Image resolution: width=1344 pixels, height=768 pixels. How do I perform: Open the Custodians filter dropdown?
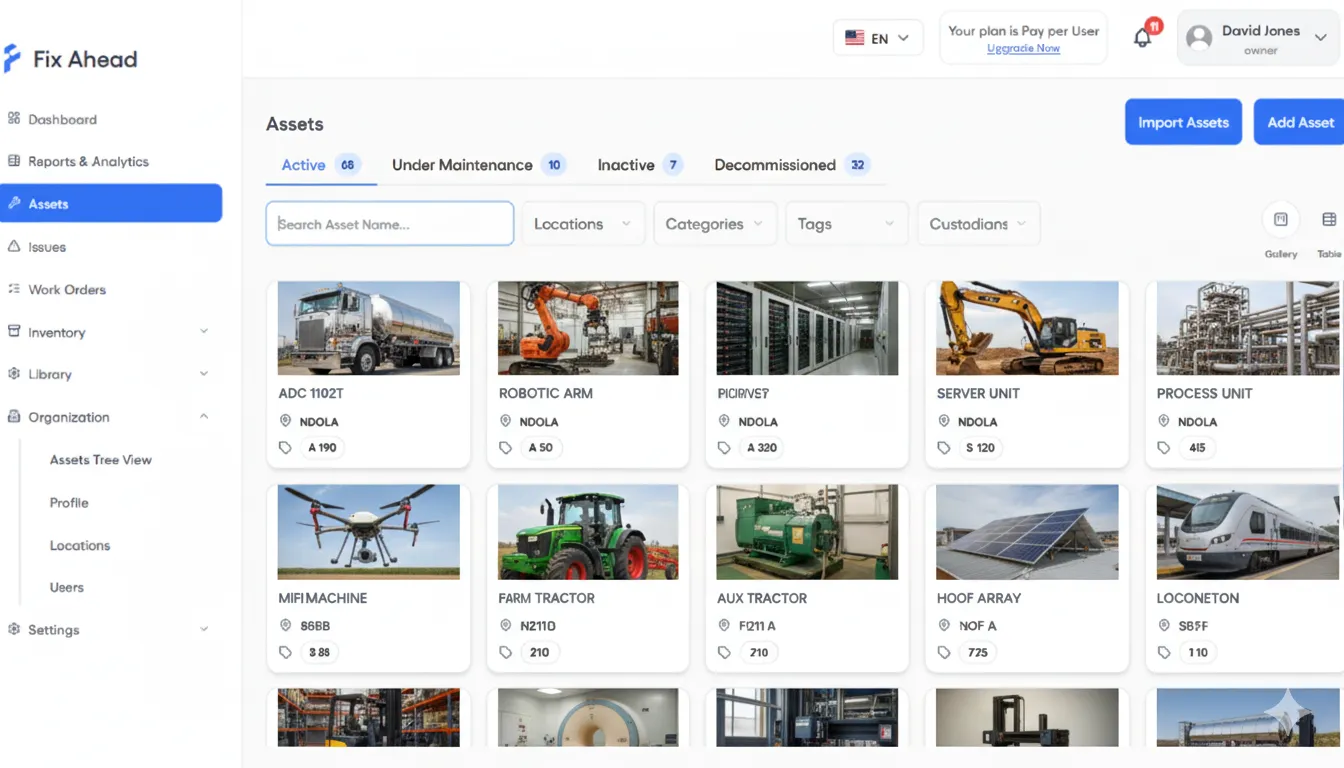978,224
